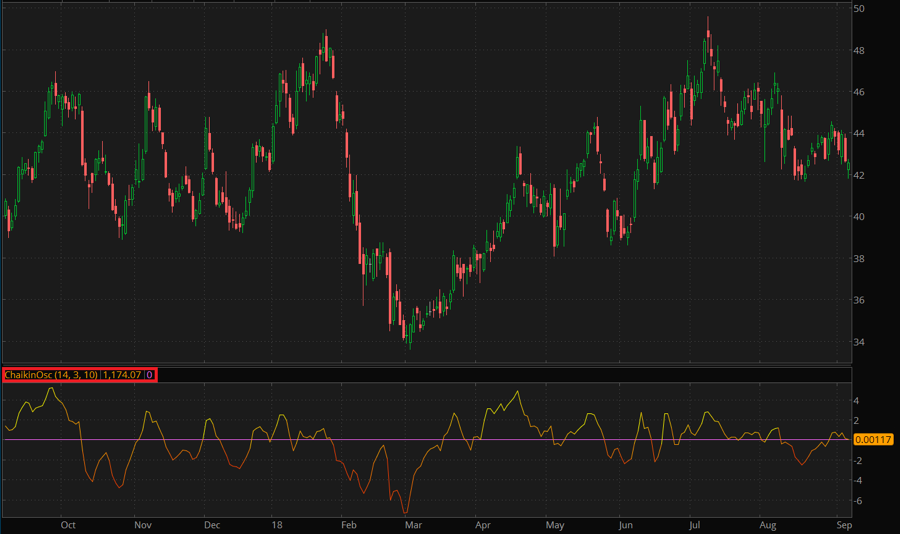Click the Oct label on time axis
The height and width of the screenshot is (534, 900).
pyautogui.click(x=68, y=524)
